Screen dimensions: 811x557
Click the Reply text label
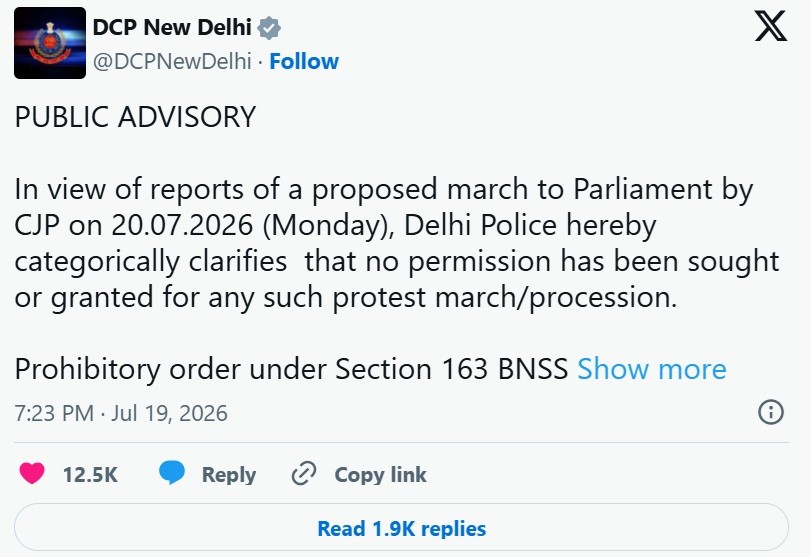coord(229,475)
